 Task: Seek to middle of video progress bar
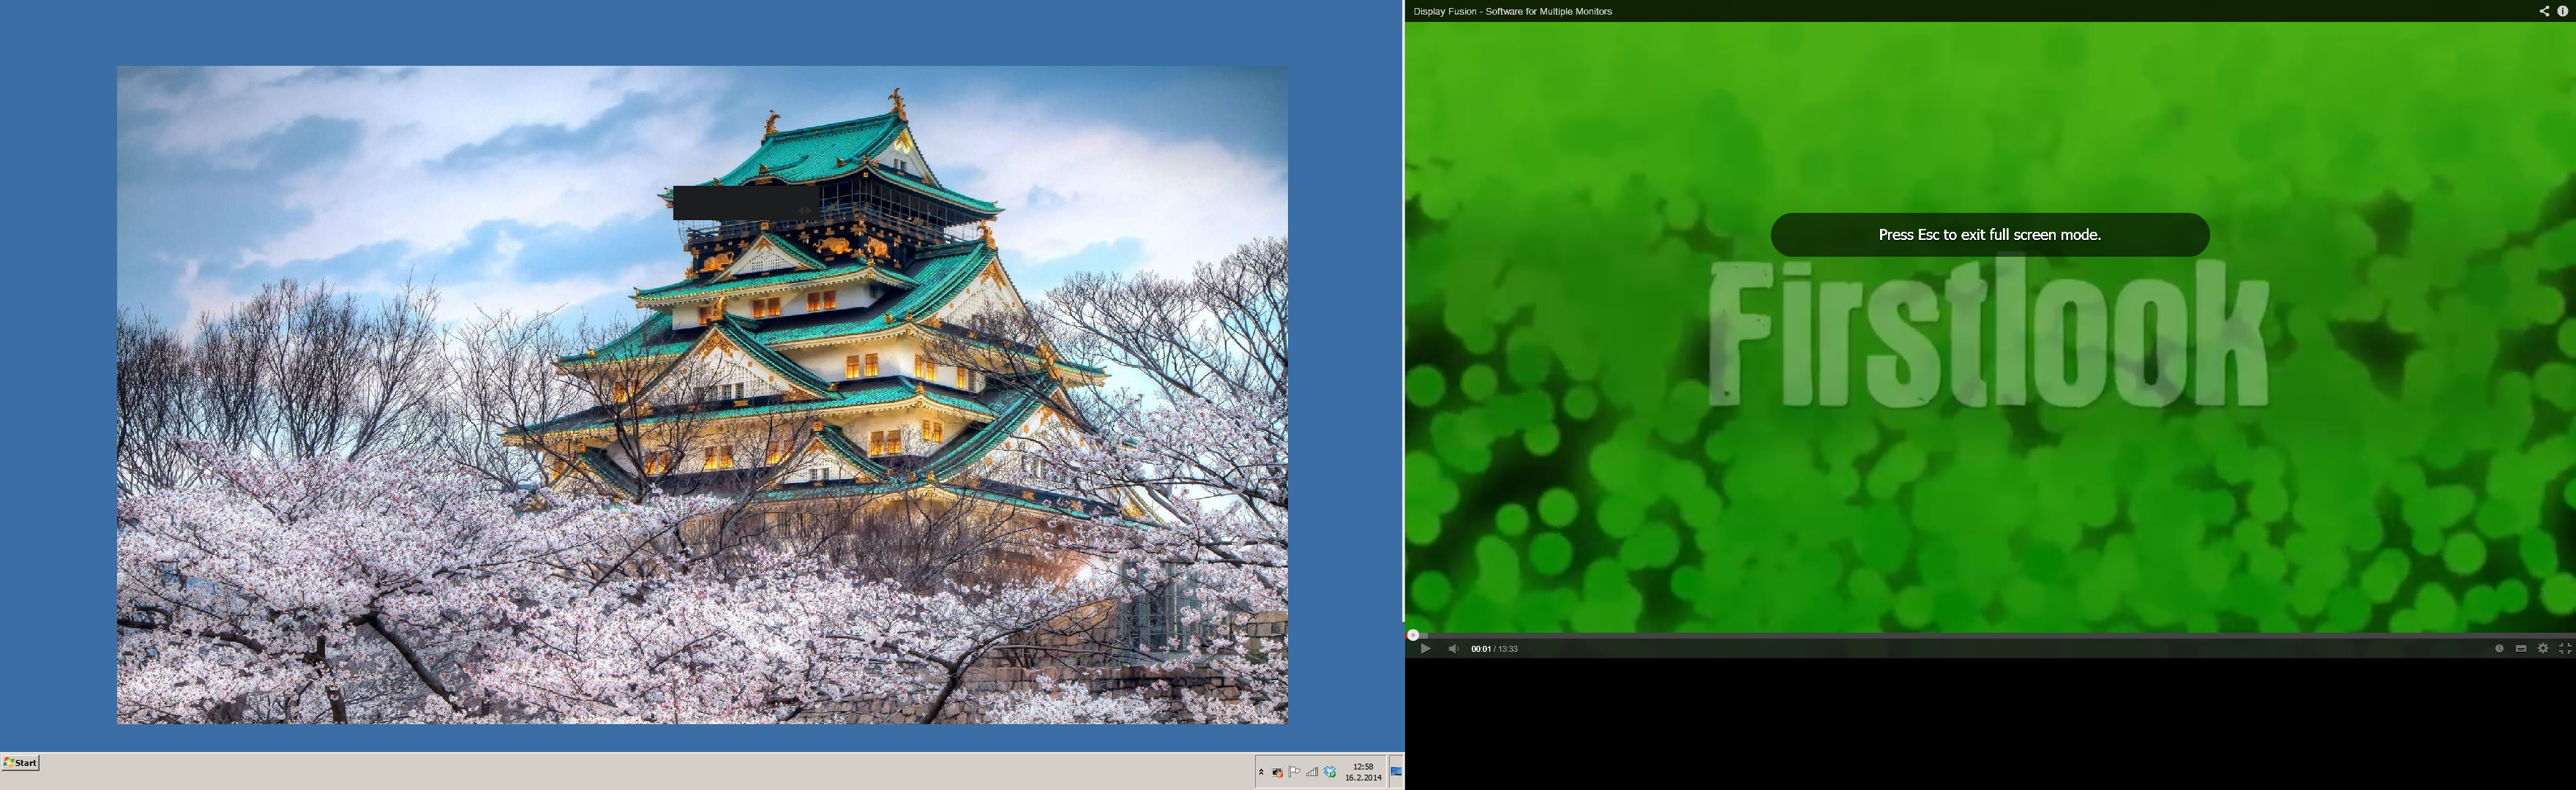pyautogui.click(x=1990, y=635)
